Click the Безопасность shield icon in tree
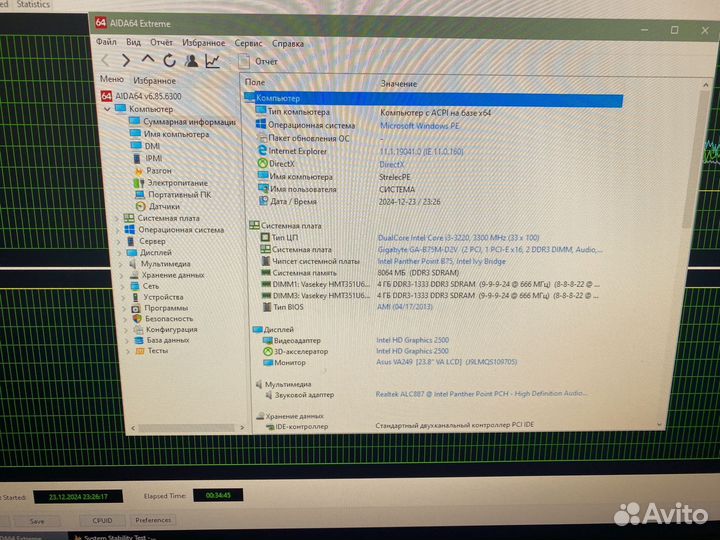 137,319
